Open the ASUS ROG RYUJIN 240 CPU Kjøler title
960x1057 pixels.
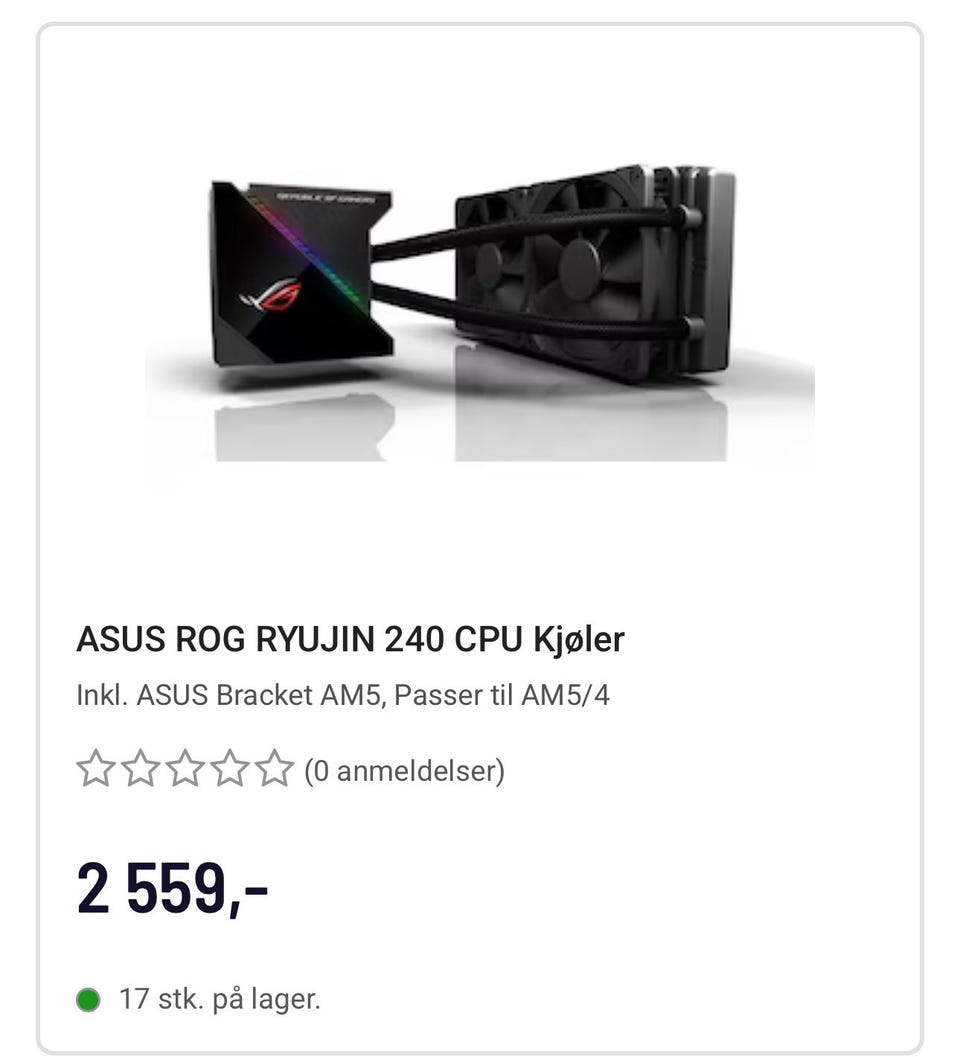click(x=351, y=639)
